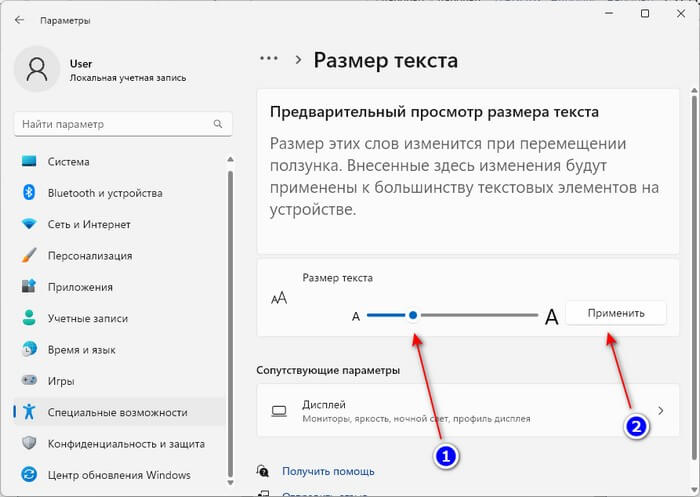Select the Размер текста page heading

385,60
